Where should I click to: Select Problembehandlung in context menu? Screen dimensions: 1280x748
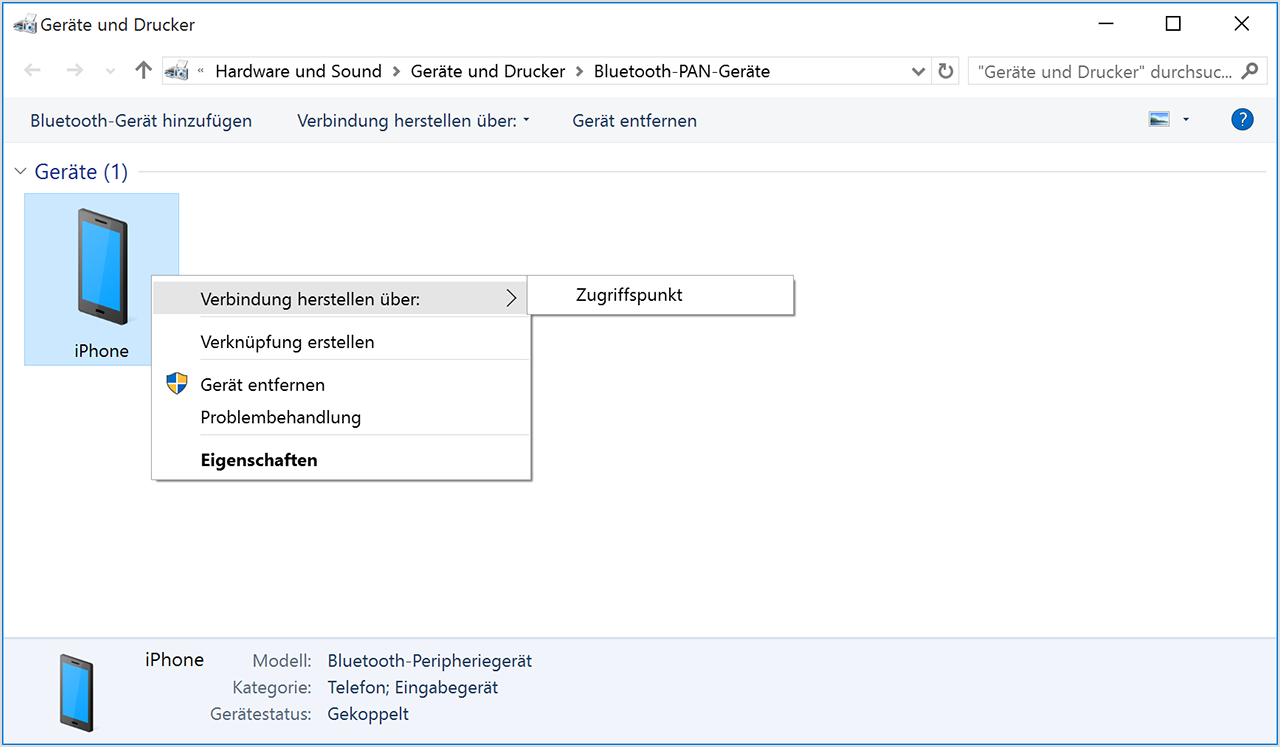340,418
